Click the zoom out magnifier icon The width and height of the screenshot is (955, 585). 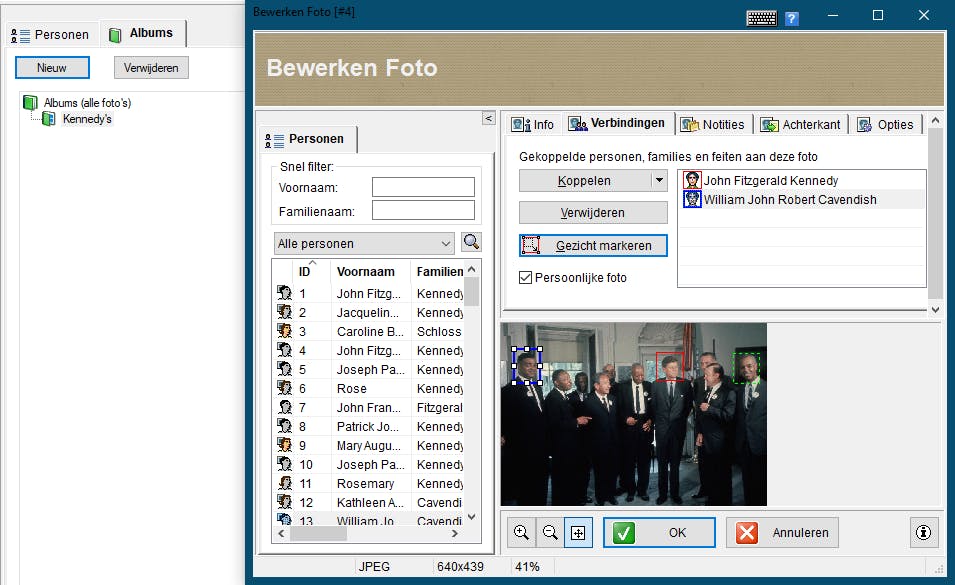pyautogui.click(x=550, y=533)
